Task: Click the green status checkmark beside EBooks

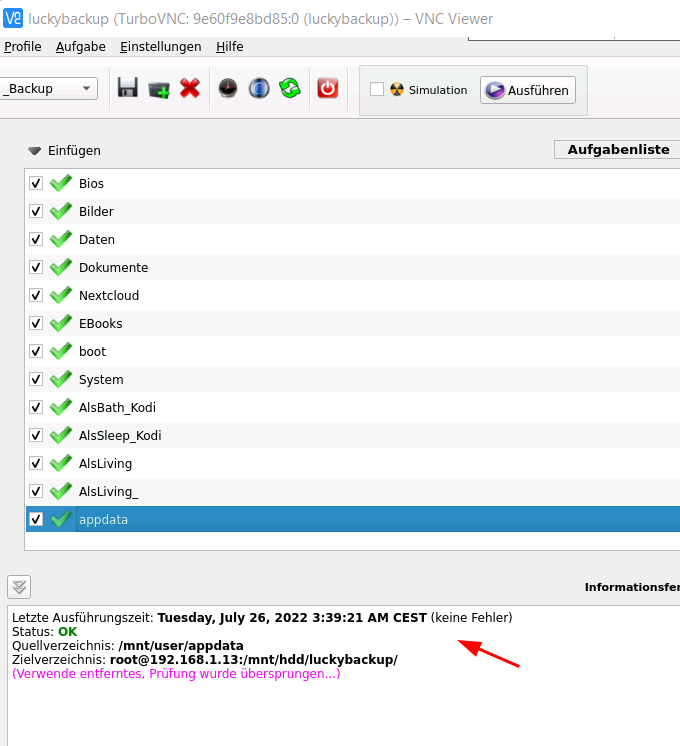Action: [61, 324]
